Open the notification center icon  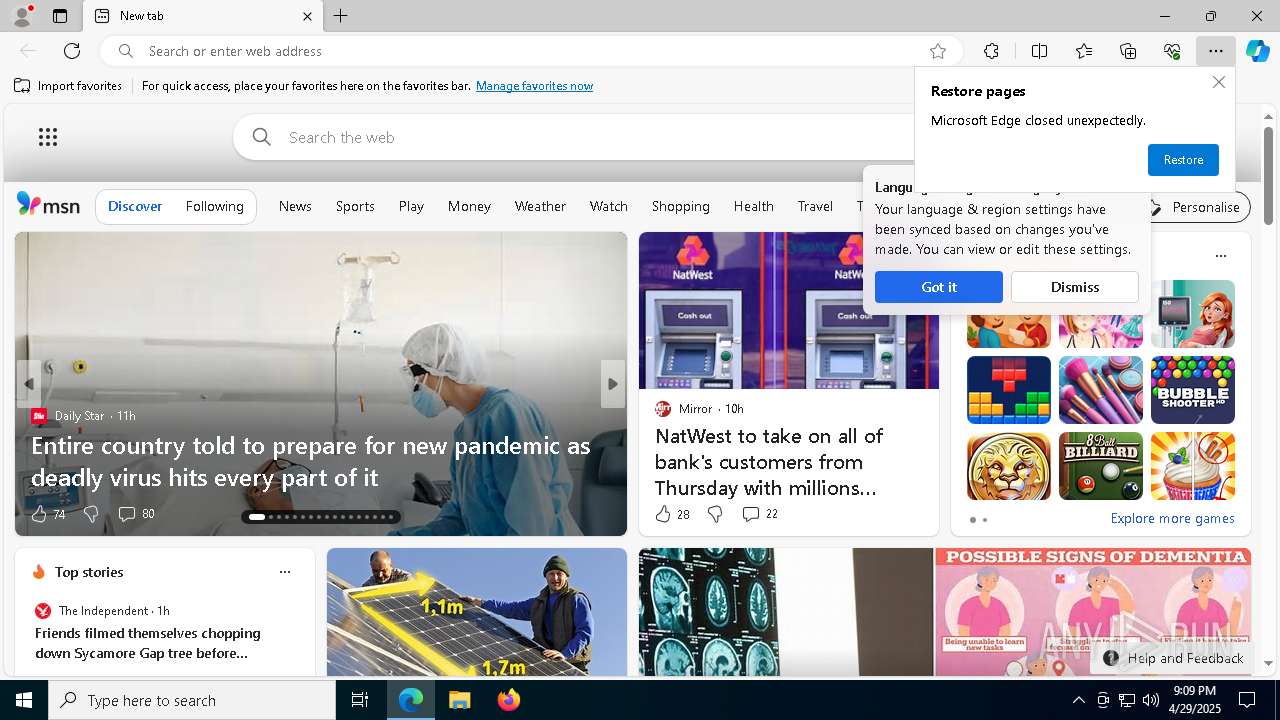point(1247,700)
